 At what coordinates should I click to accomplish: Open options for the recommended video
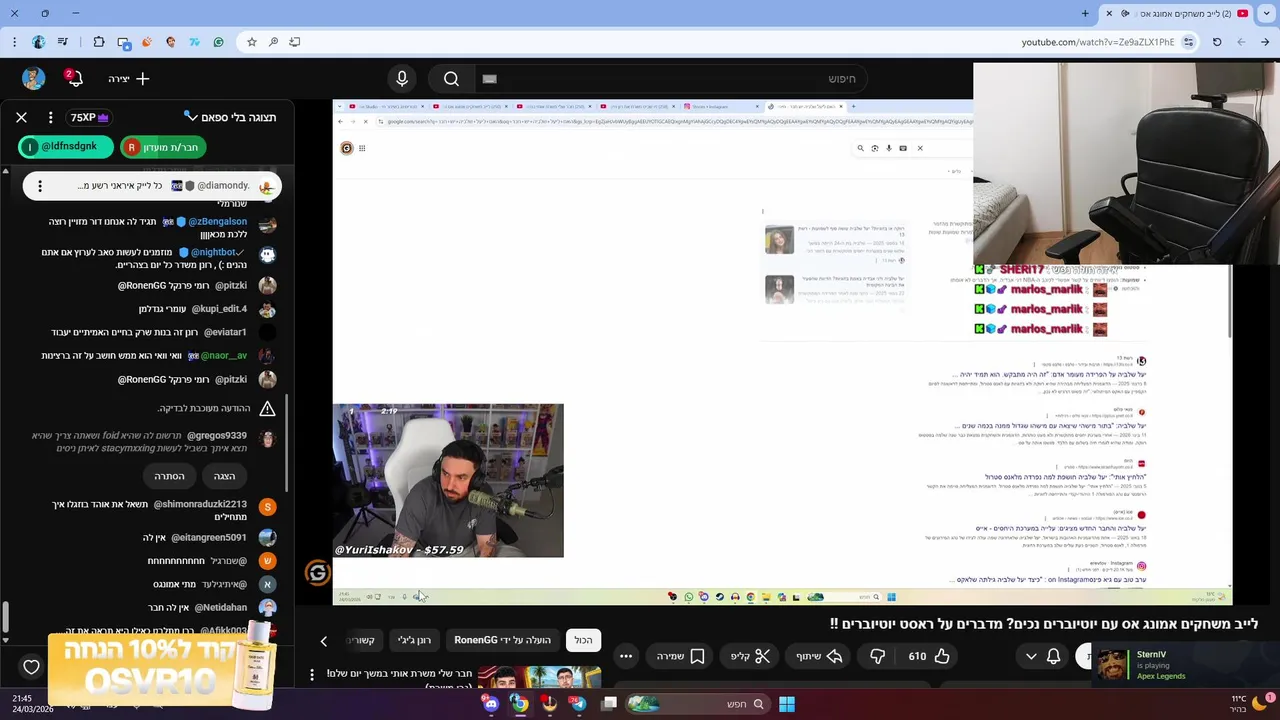pos(312,674)
